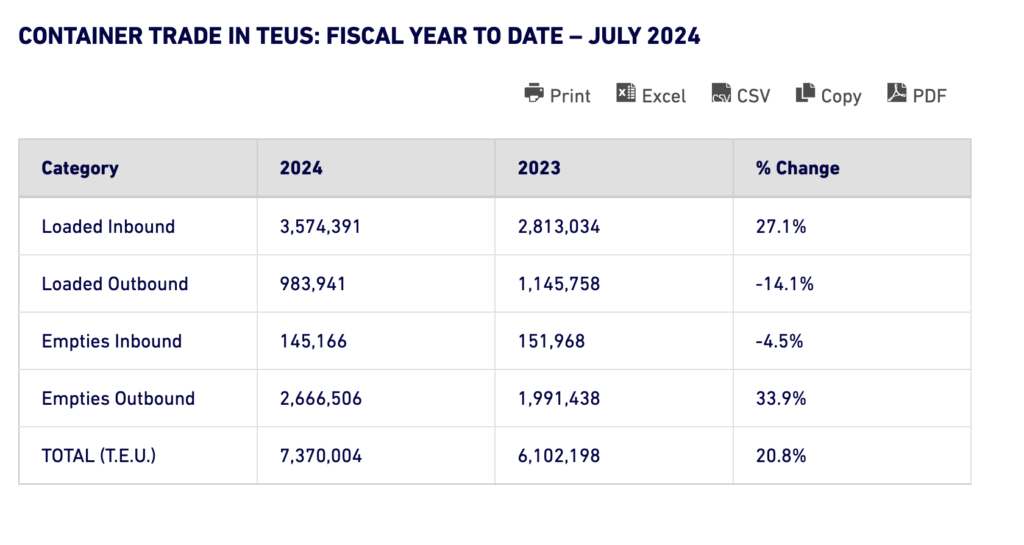Viewport: 1024px width, 545px height.
Task: Download data using CSV text label
Action: click(x=754, y=96)
